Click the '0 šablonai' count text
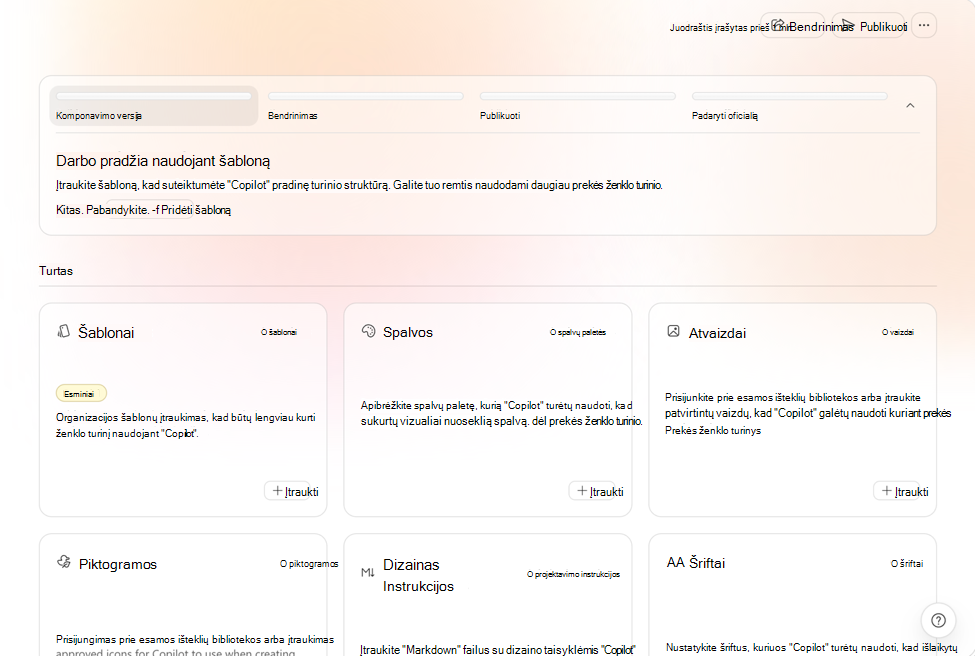 point(279,332)
